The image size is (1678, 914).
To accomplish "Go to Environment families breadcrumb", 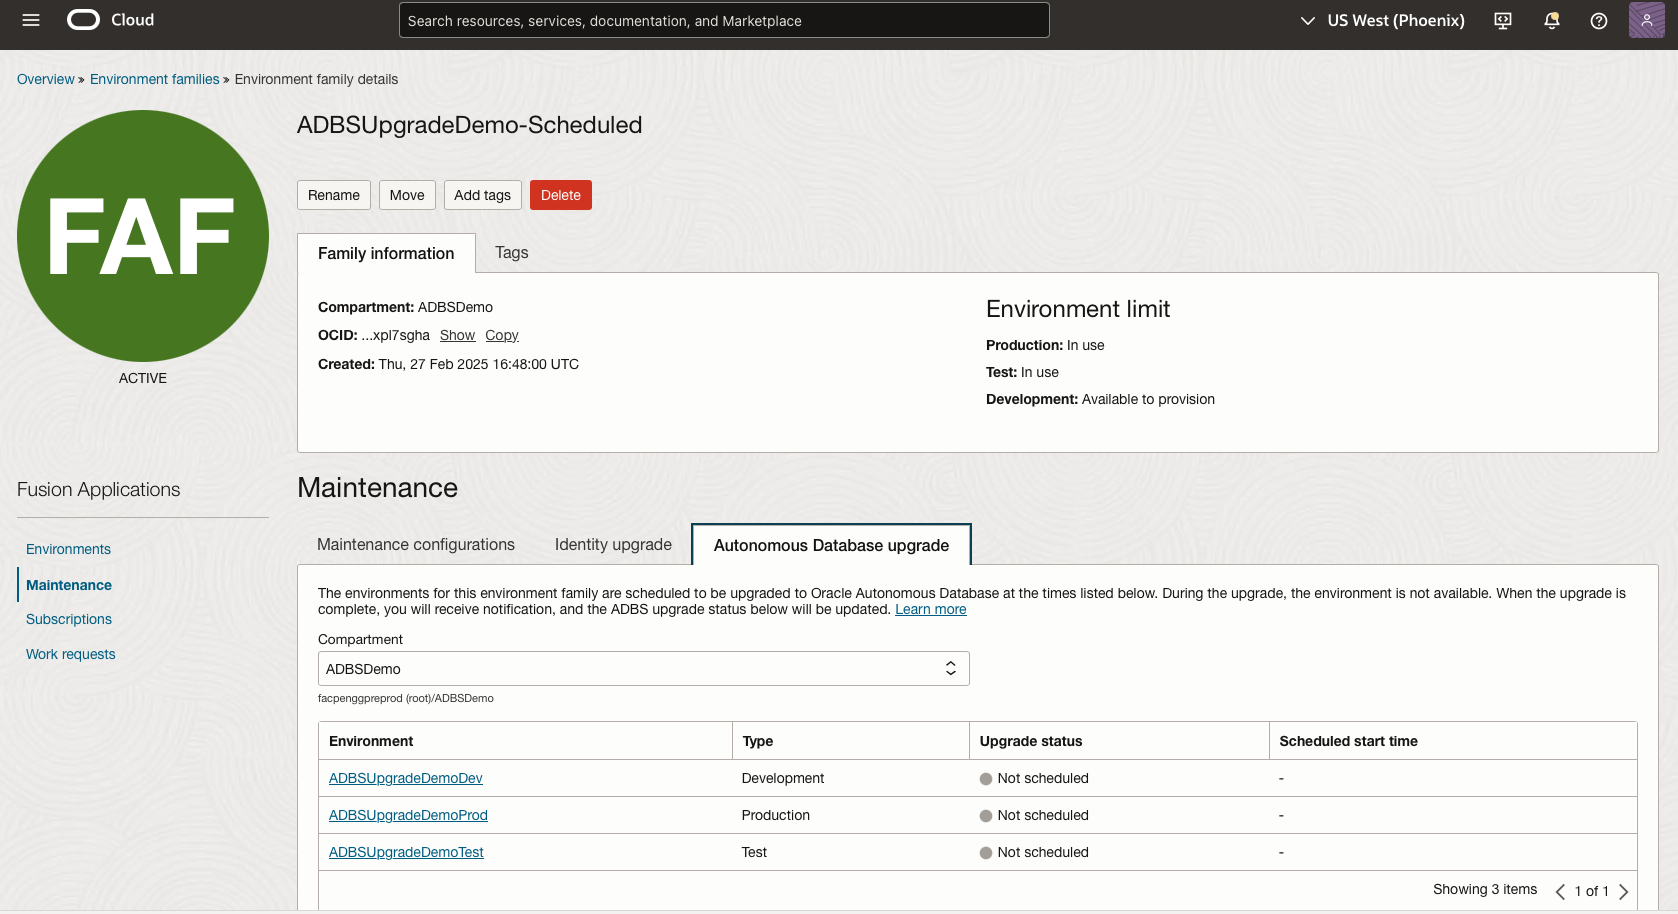I will 154,79.
